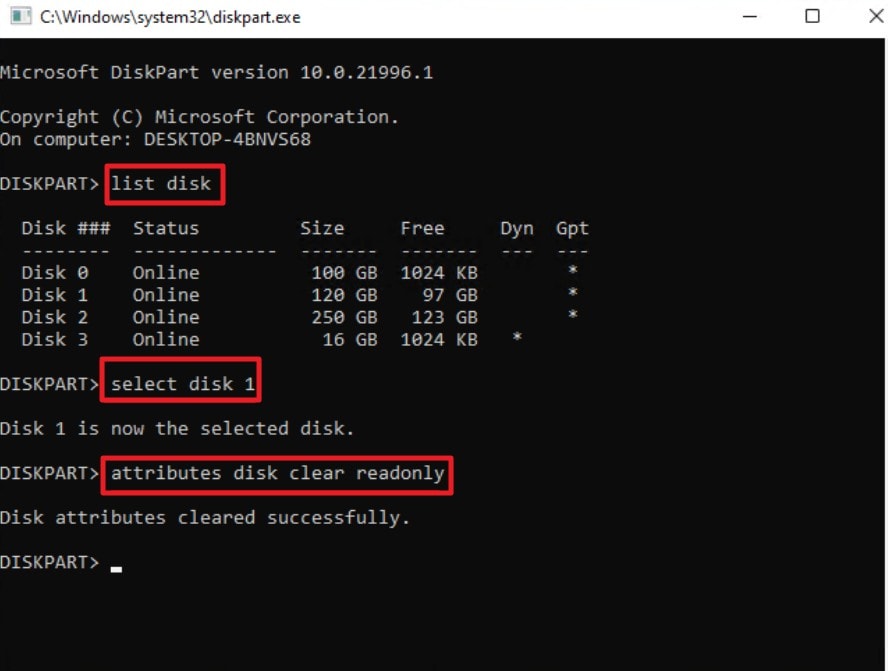Click the Disk 2 row showing 250 GB
The width and height of the screenshot is (888, 671).
[250, 317]
